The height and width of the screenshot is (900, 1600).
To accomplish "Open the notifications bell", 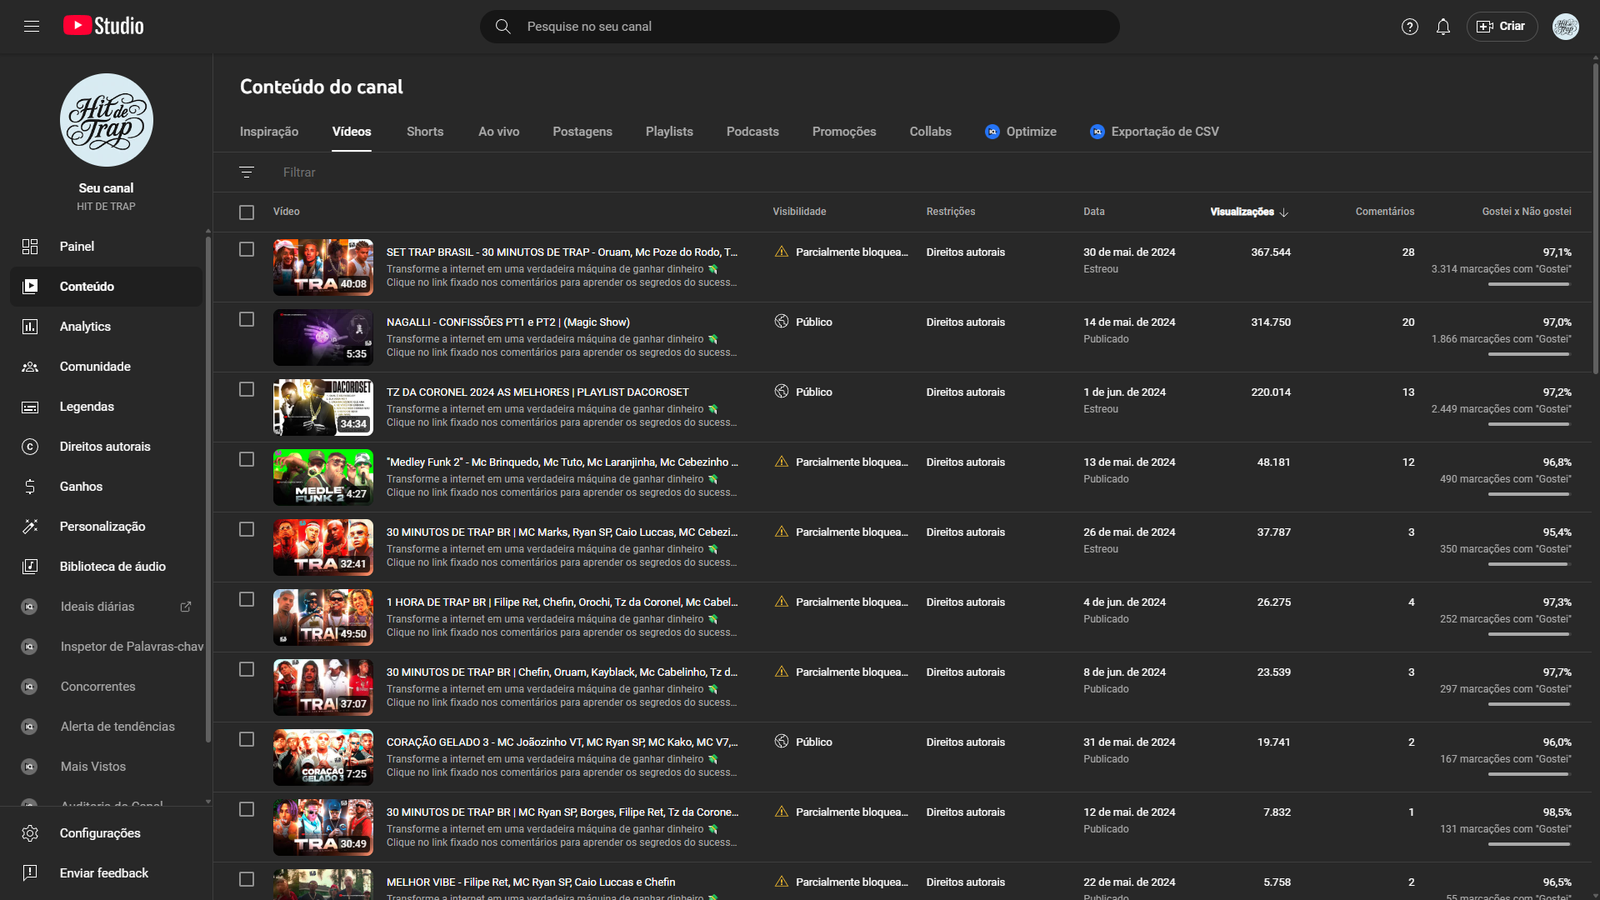I will (x=1443, y=27).
